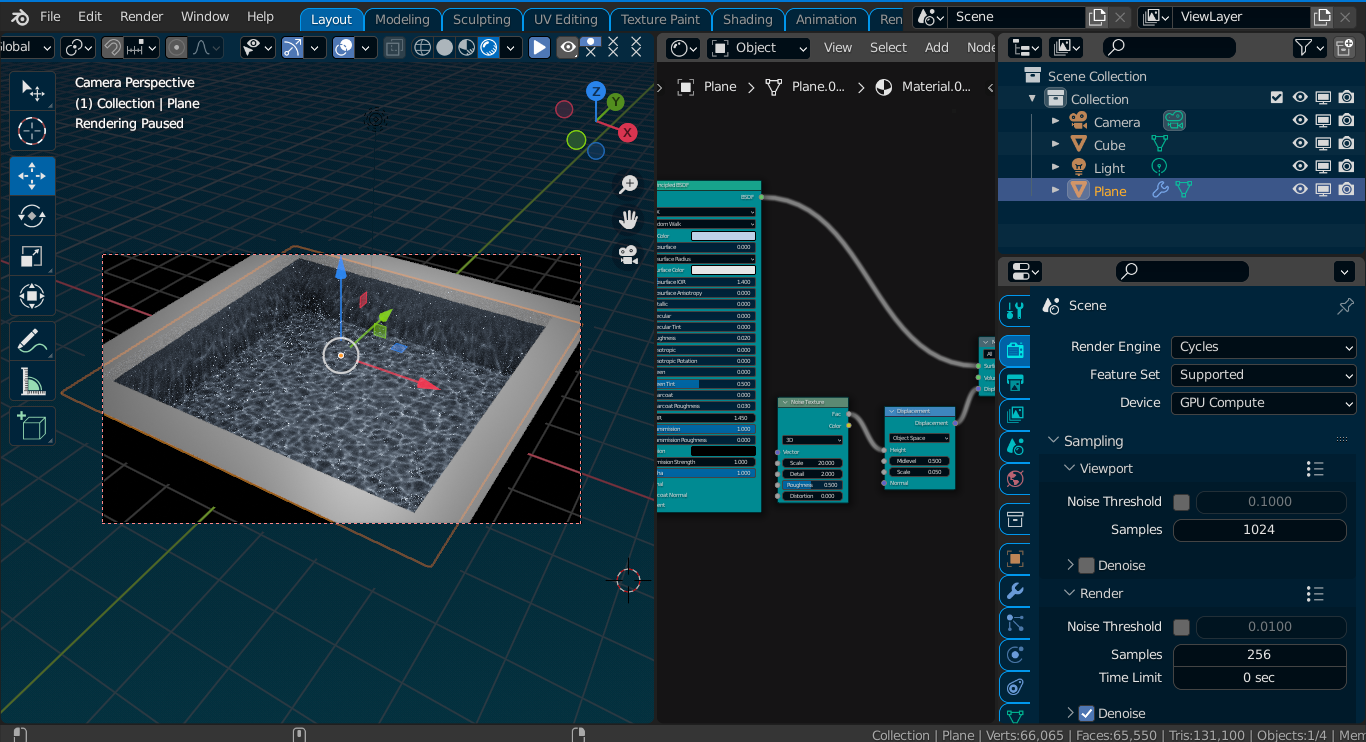Open the node editor Add menu
Viewport: 1366px width, 742px height.
click(937, 48)
